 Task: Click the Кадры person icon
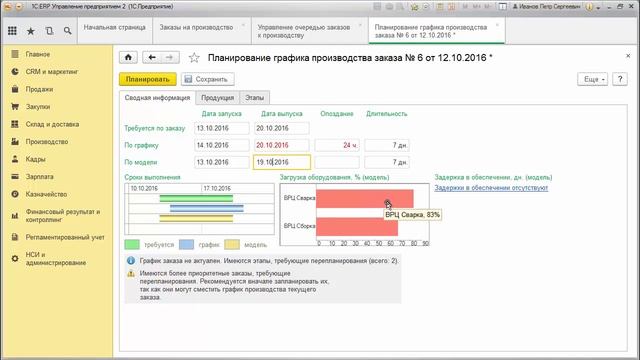pos(15,159)
